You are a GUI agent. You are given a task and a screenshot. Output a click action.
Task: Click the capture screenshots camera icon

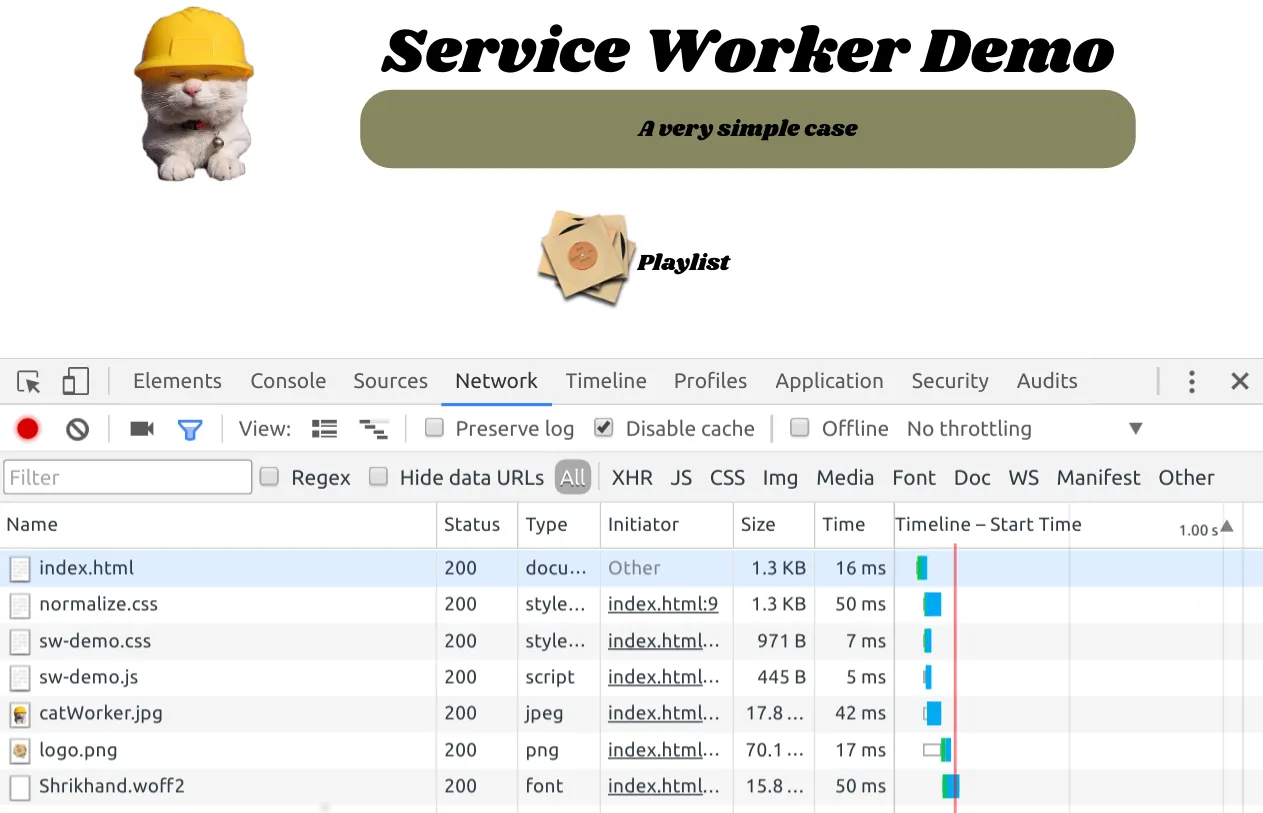(142, 429)
